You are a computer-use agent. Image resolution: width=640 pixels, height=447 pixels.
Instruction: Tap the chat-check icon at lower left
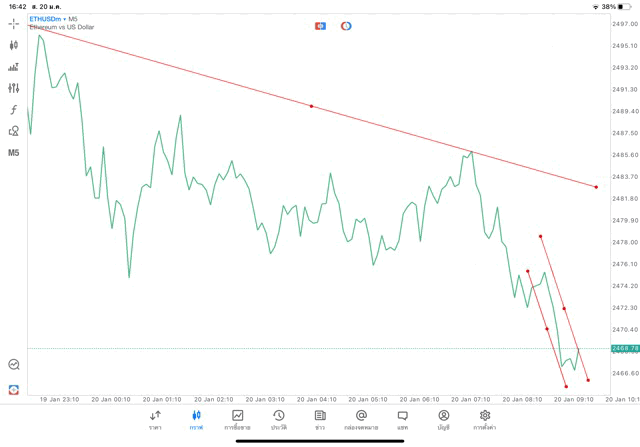(x=14, y=365)
